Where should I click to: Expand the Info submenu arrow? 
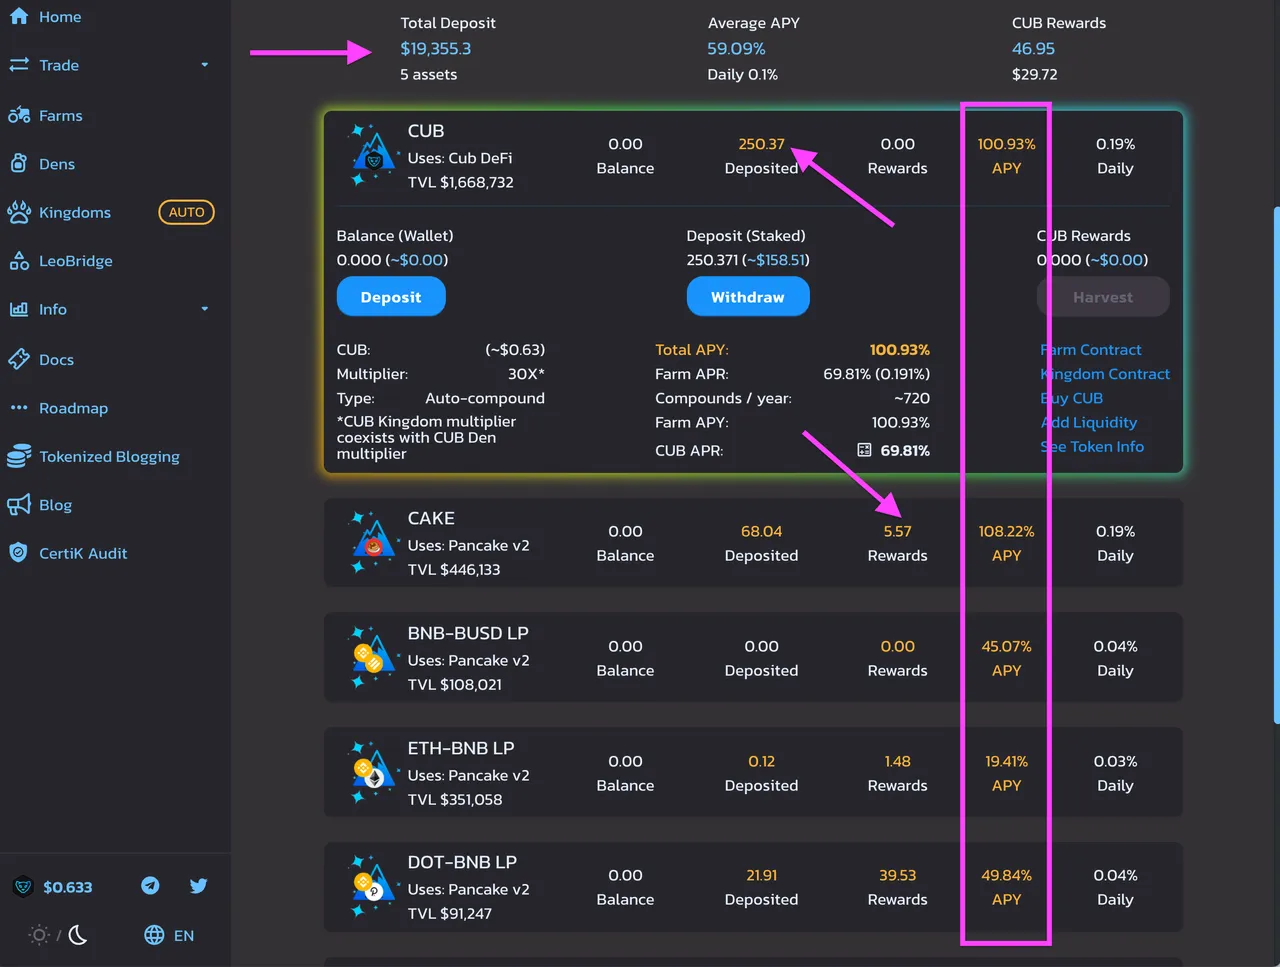coord(205,309)
